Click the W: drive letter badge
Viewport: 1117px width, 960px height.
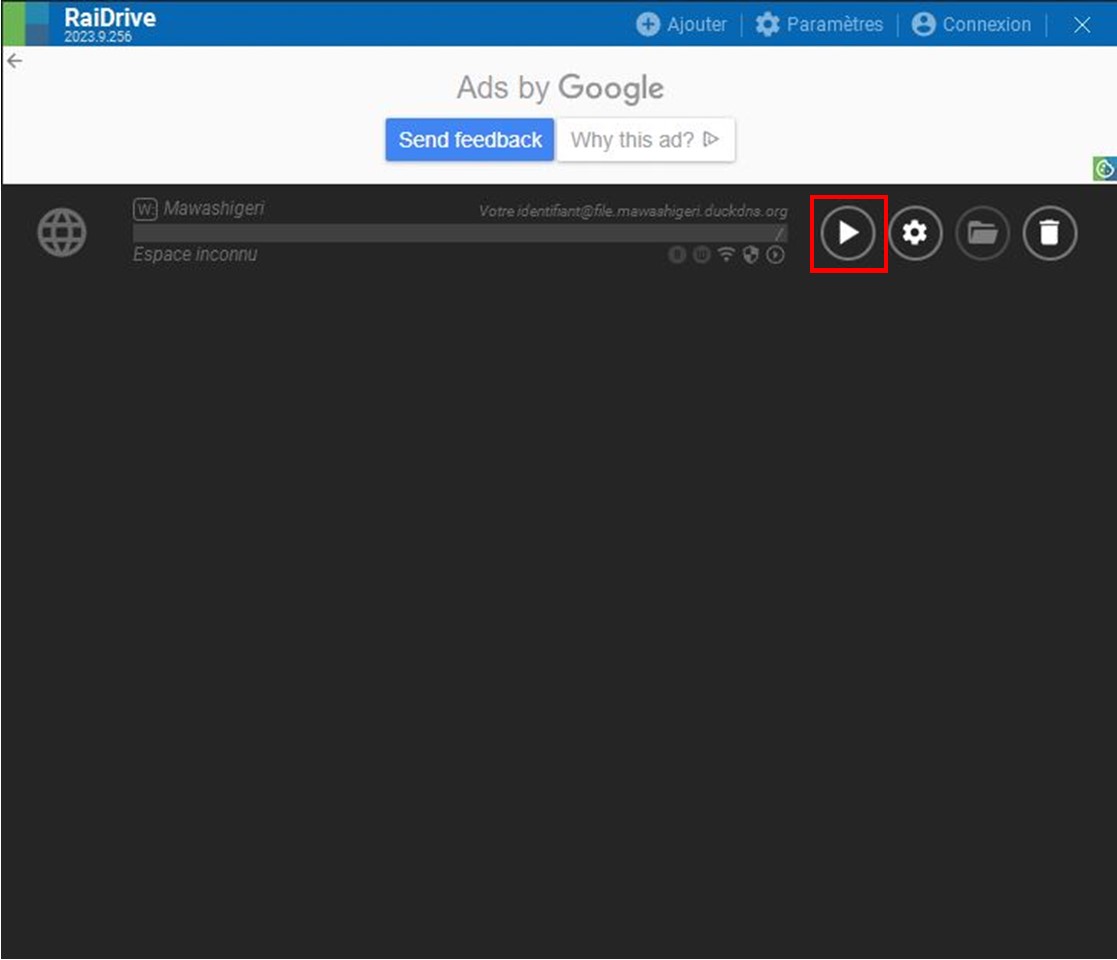pos(145,209)
